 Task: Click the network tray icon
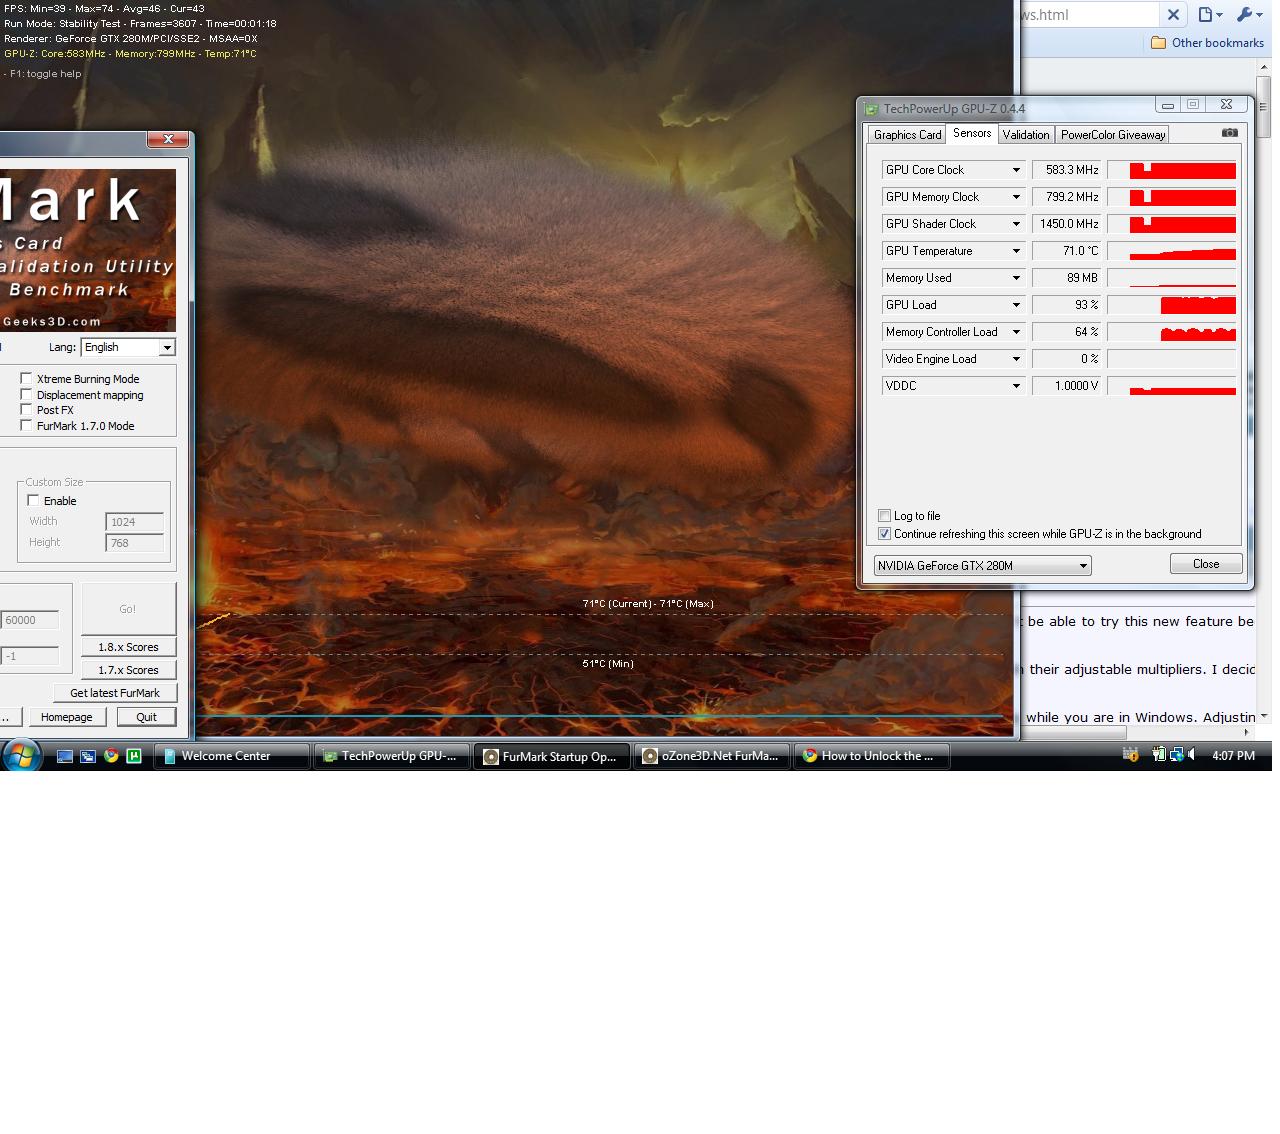pos(1176,755)
